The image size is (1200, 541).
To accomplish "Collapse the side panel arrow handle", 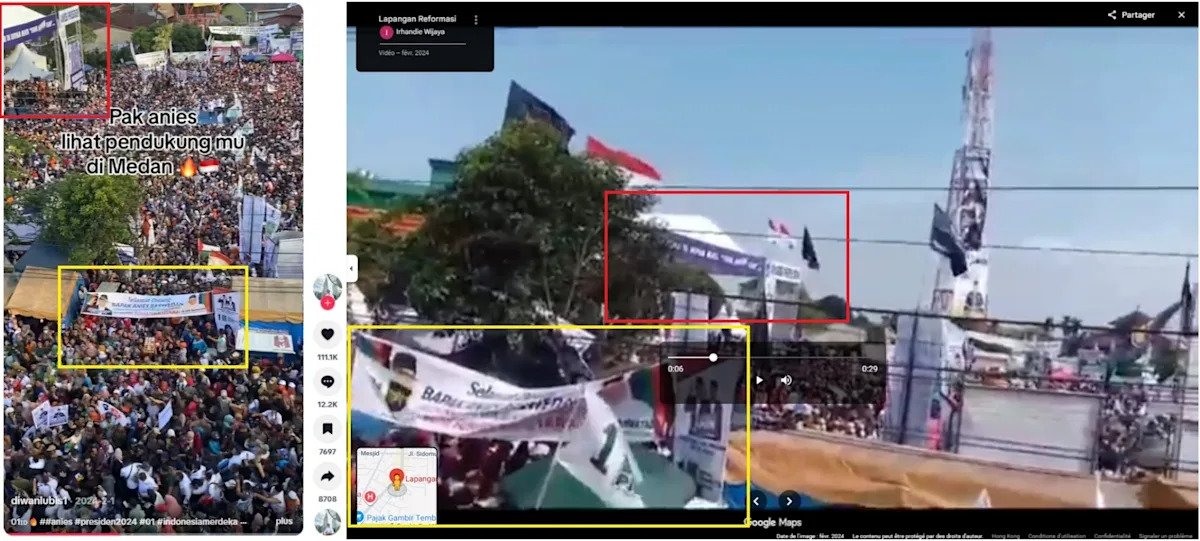I will pos(352,269).
